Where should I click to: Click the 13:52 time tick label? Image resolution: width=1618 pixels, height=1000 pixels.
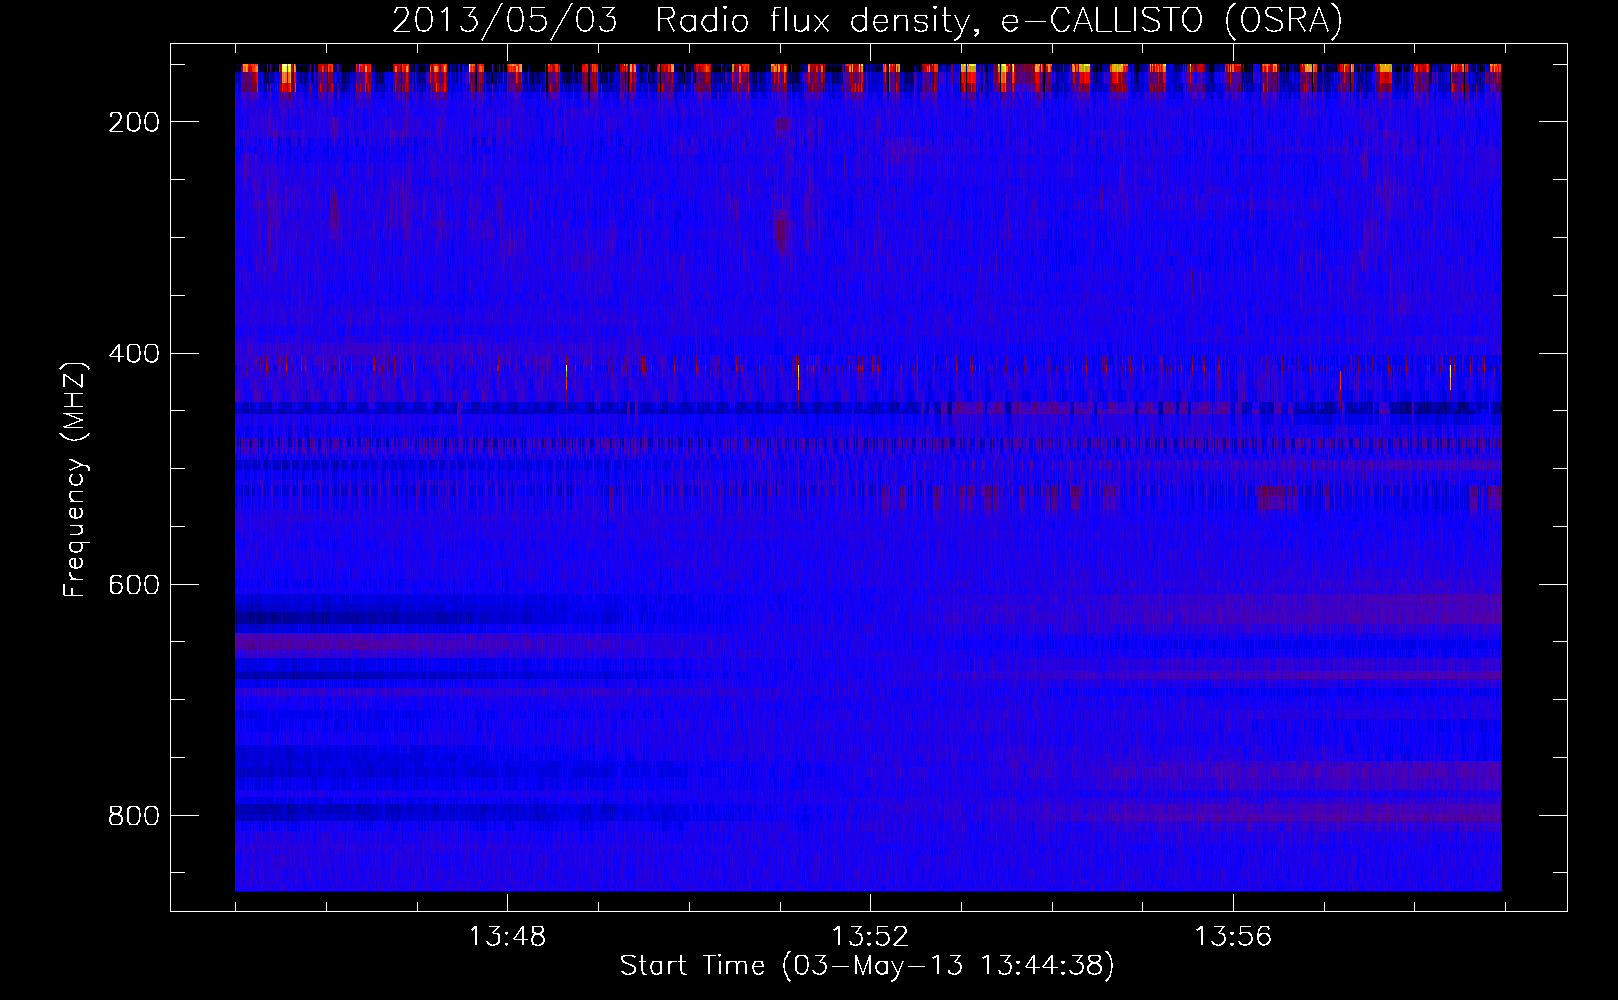(870, 937)
